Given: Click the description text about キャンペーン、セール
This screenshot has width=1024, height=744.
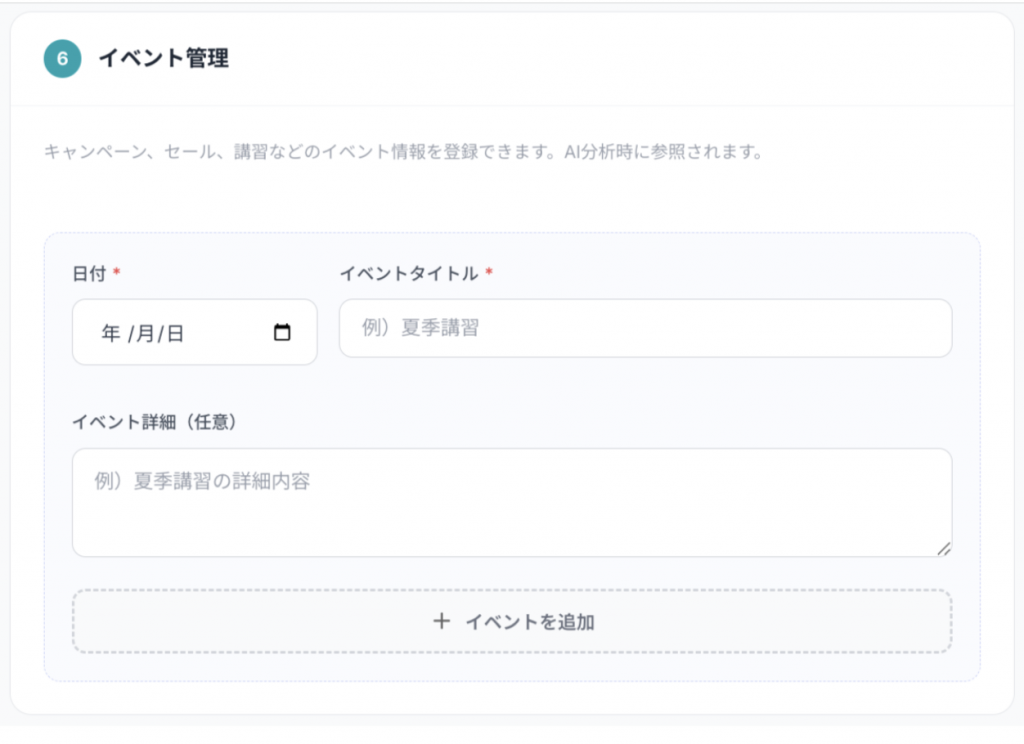Looking at the screenshot, I should click(403, 153).
